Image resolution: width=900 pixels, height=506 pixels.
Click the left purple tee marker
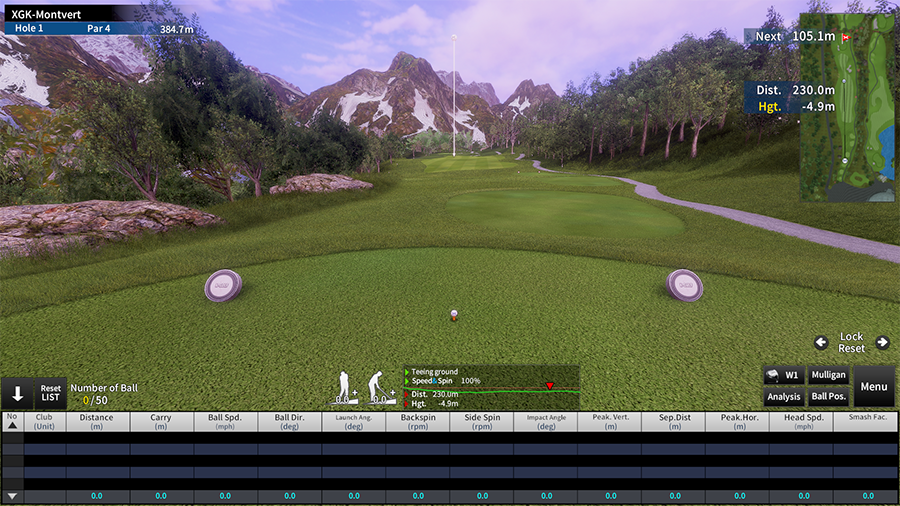tap(220, 287)
